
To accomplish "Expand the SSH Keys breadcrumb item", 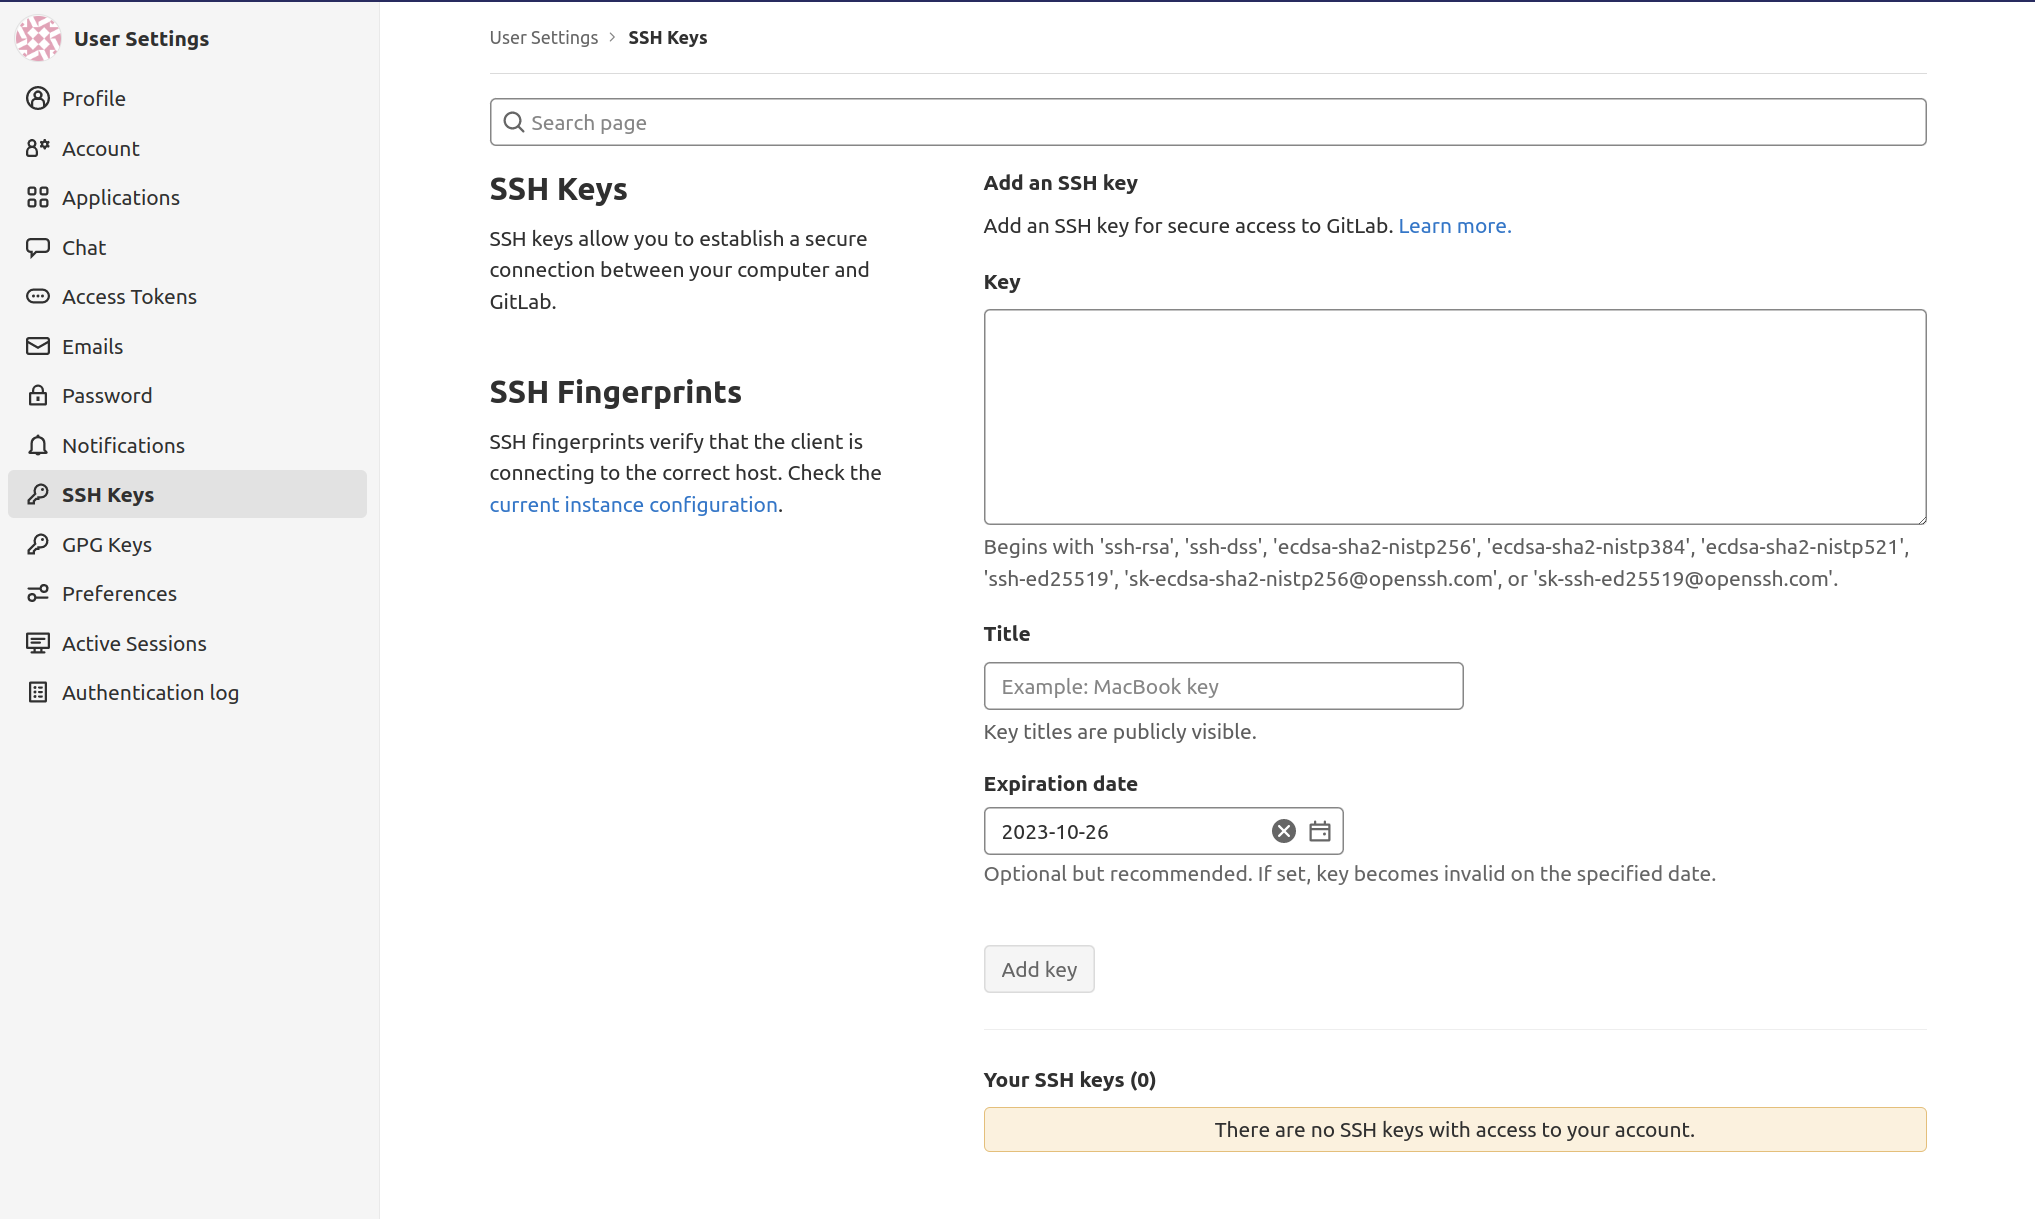I will [667, 36].
